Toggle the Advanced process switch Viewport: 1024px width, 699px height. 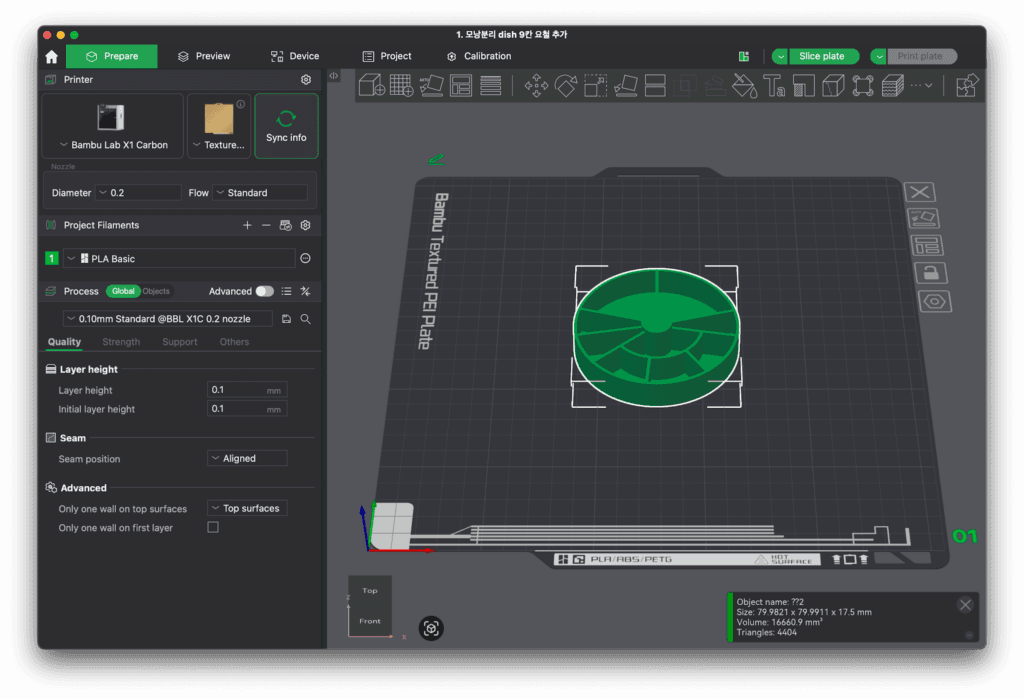tap(264, 291)
